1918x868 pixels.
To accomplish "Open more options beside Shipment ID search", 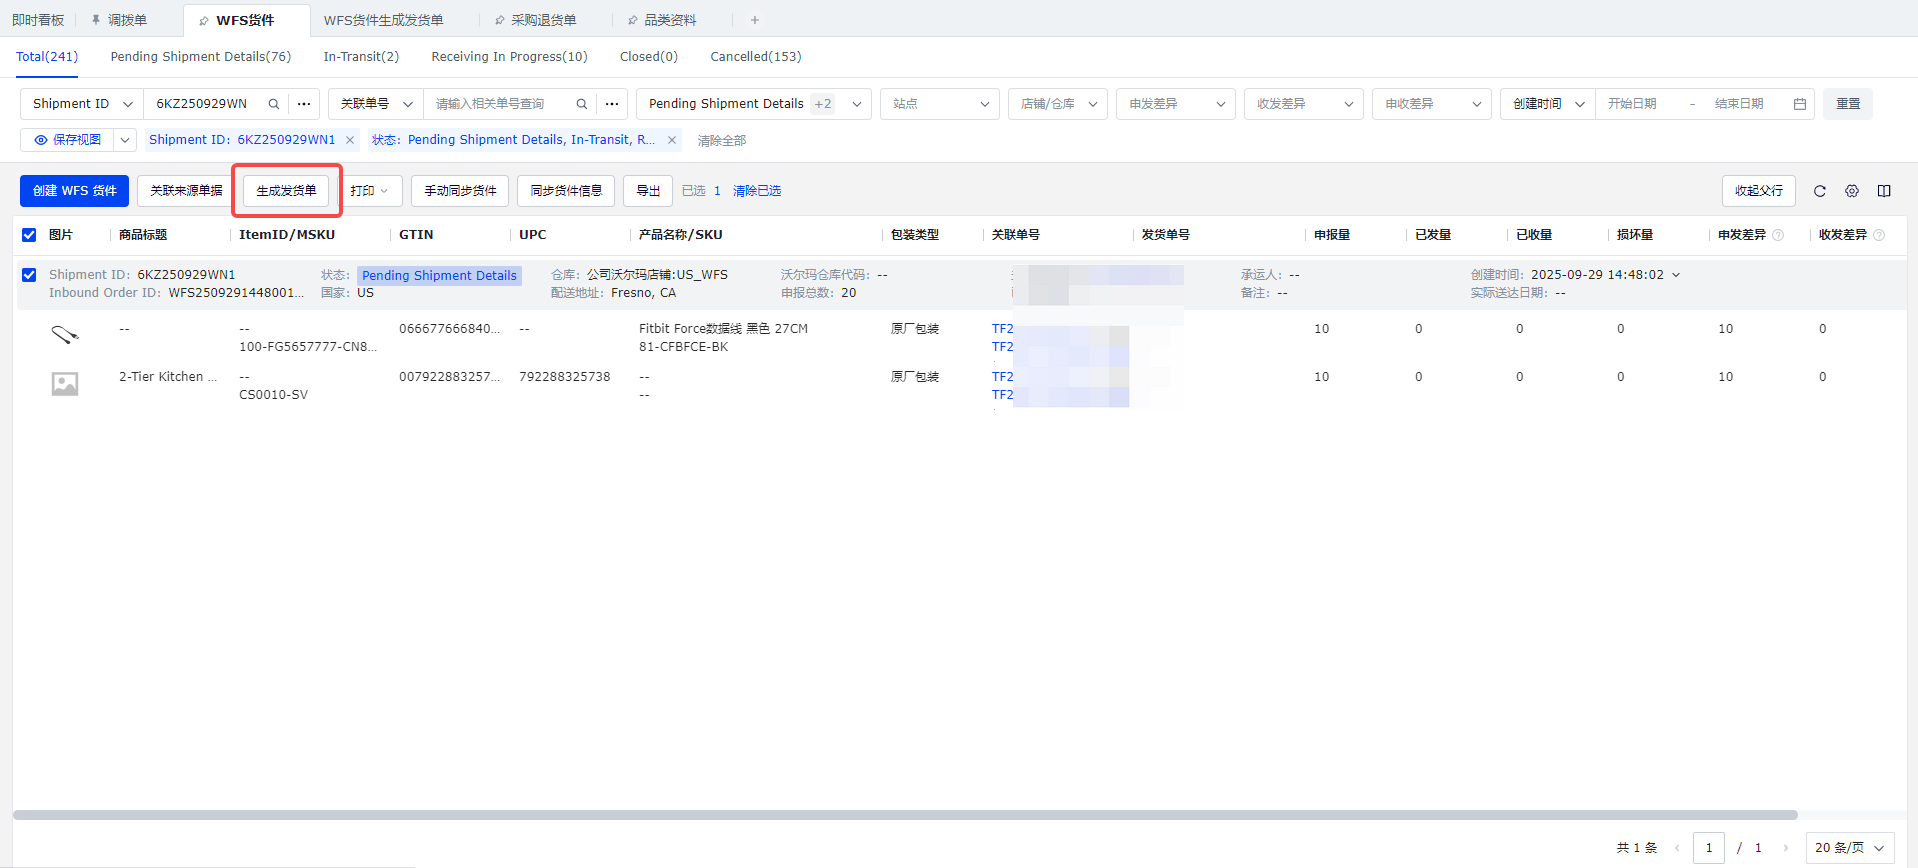I will 304,104.
